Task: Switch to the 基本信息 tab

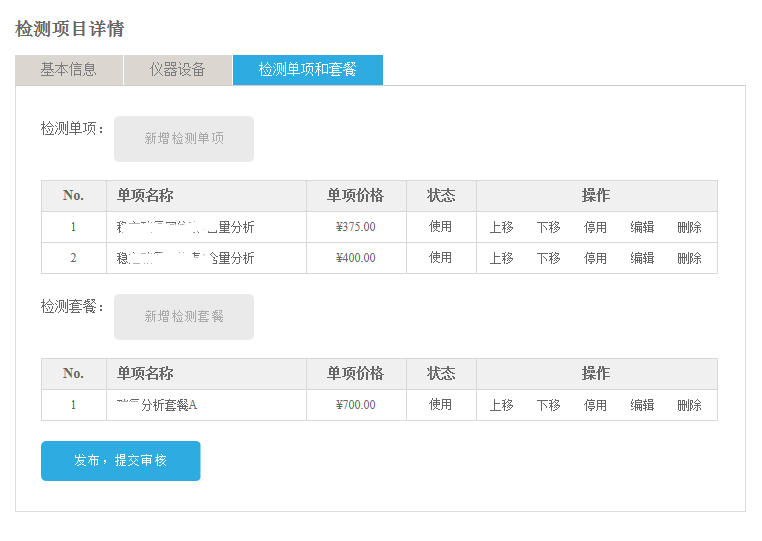Action: pyautogui.click(x=69, y=70)
